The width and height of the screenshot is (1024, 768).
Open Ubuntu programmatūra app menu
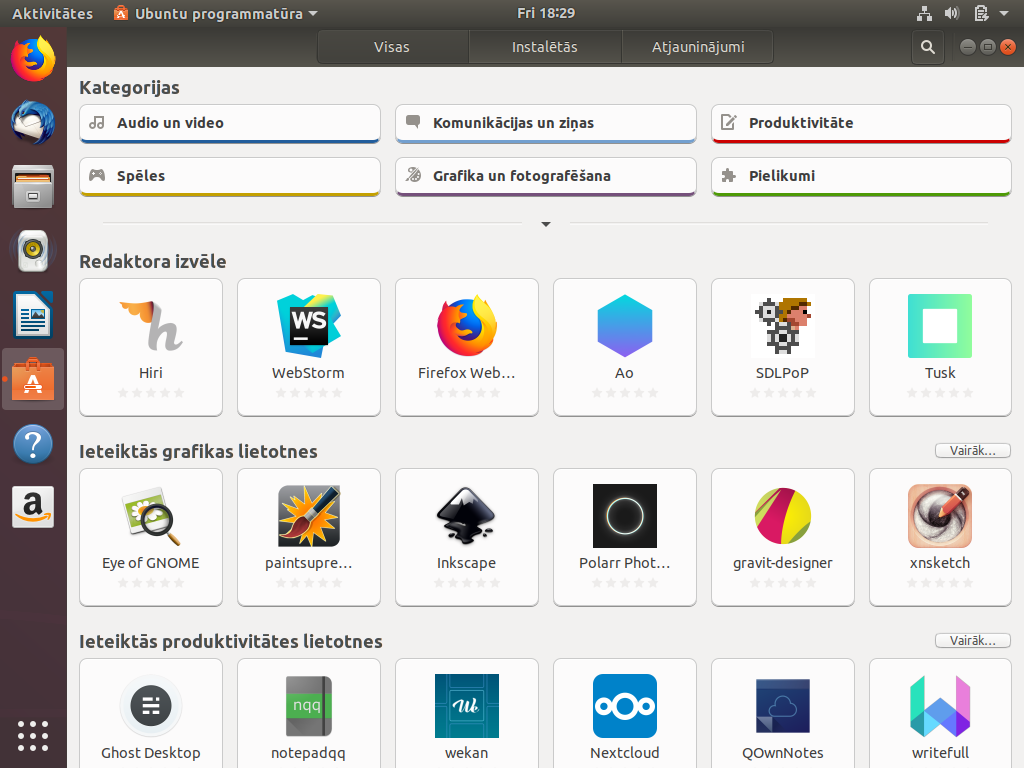(x=216, y=13)
